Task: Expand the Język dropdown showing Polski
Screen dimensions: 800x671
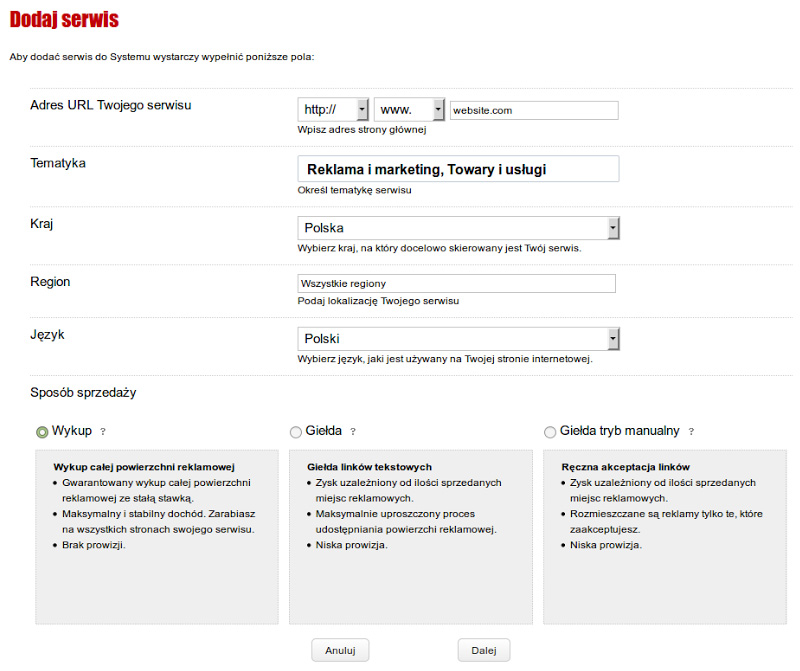Action: [459, 339]
